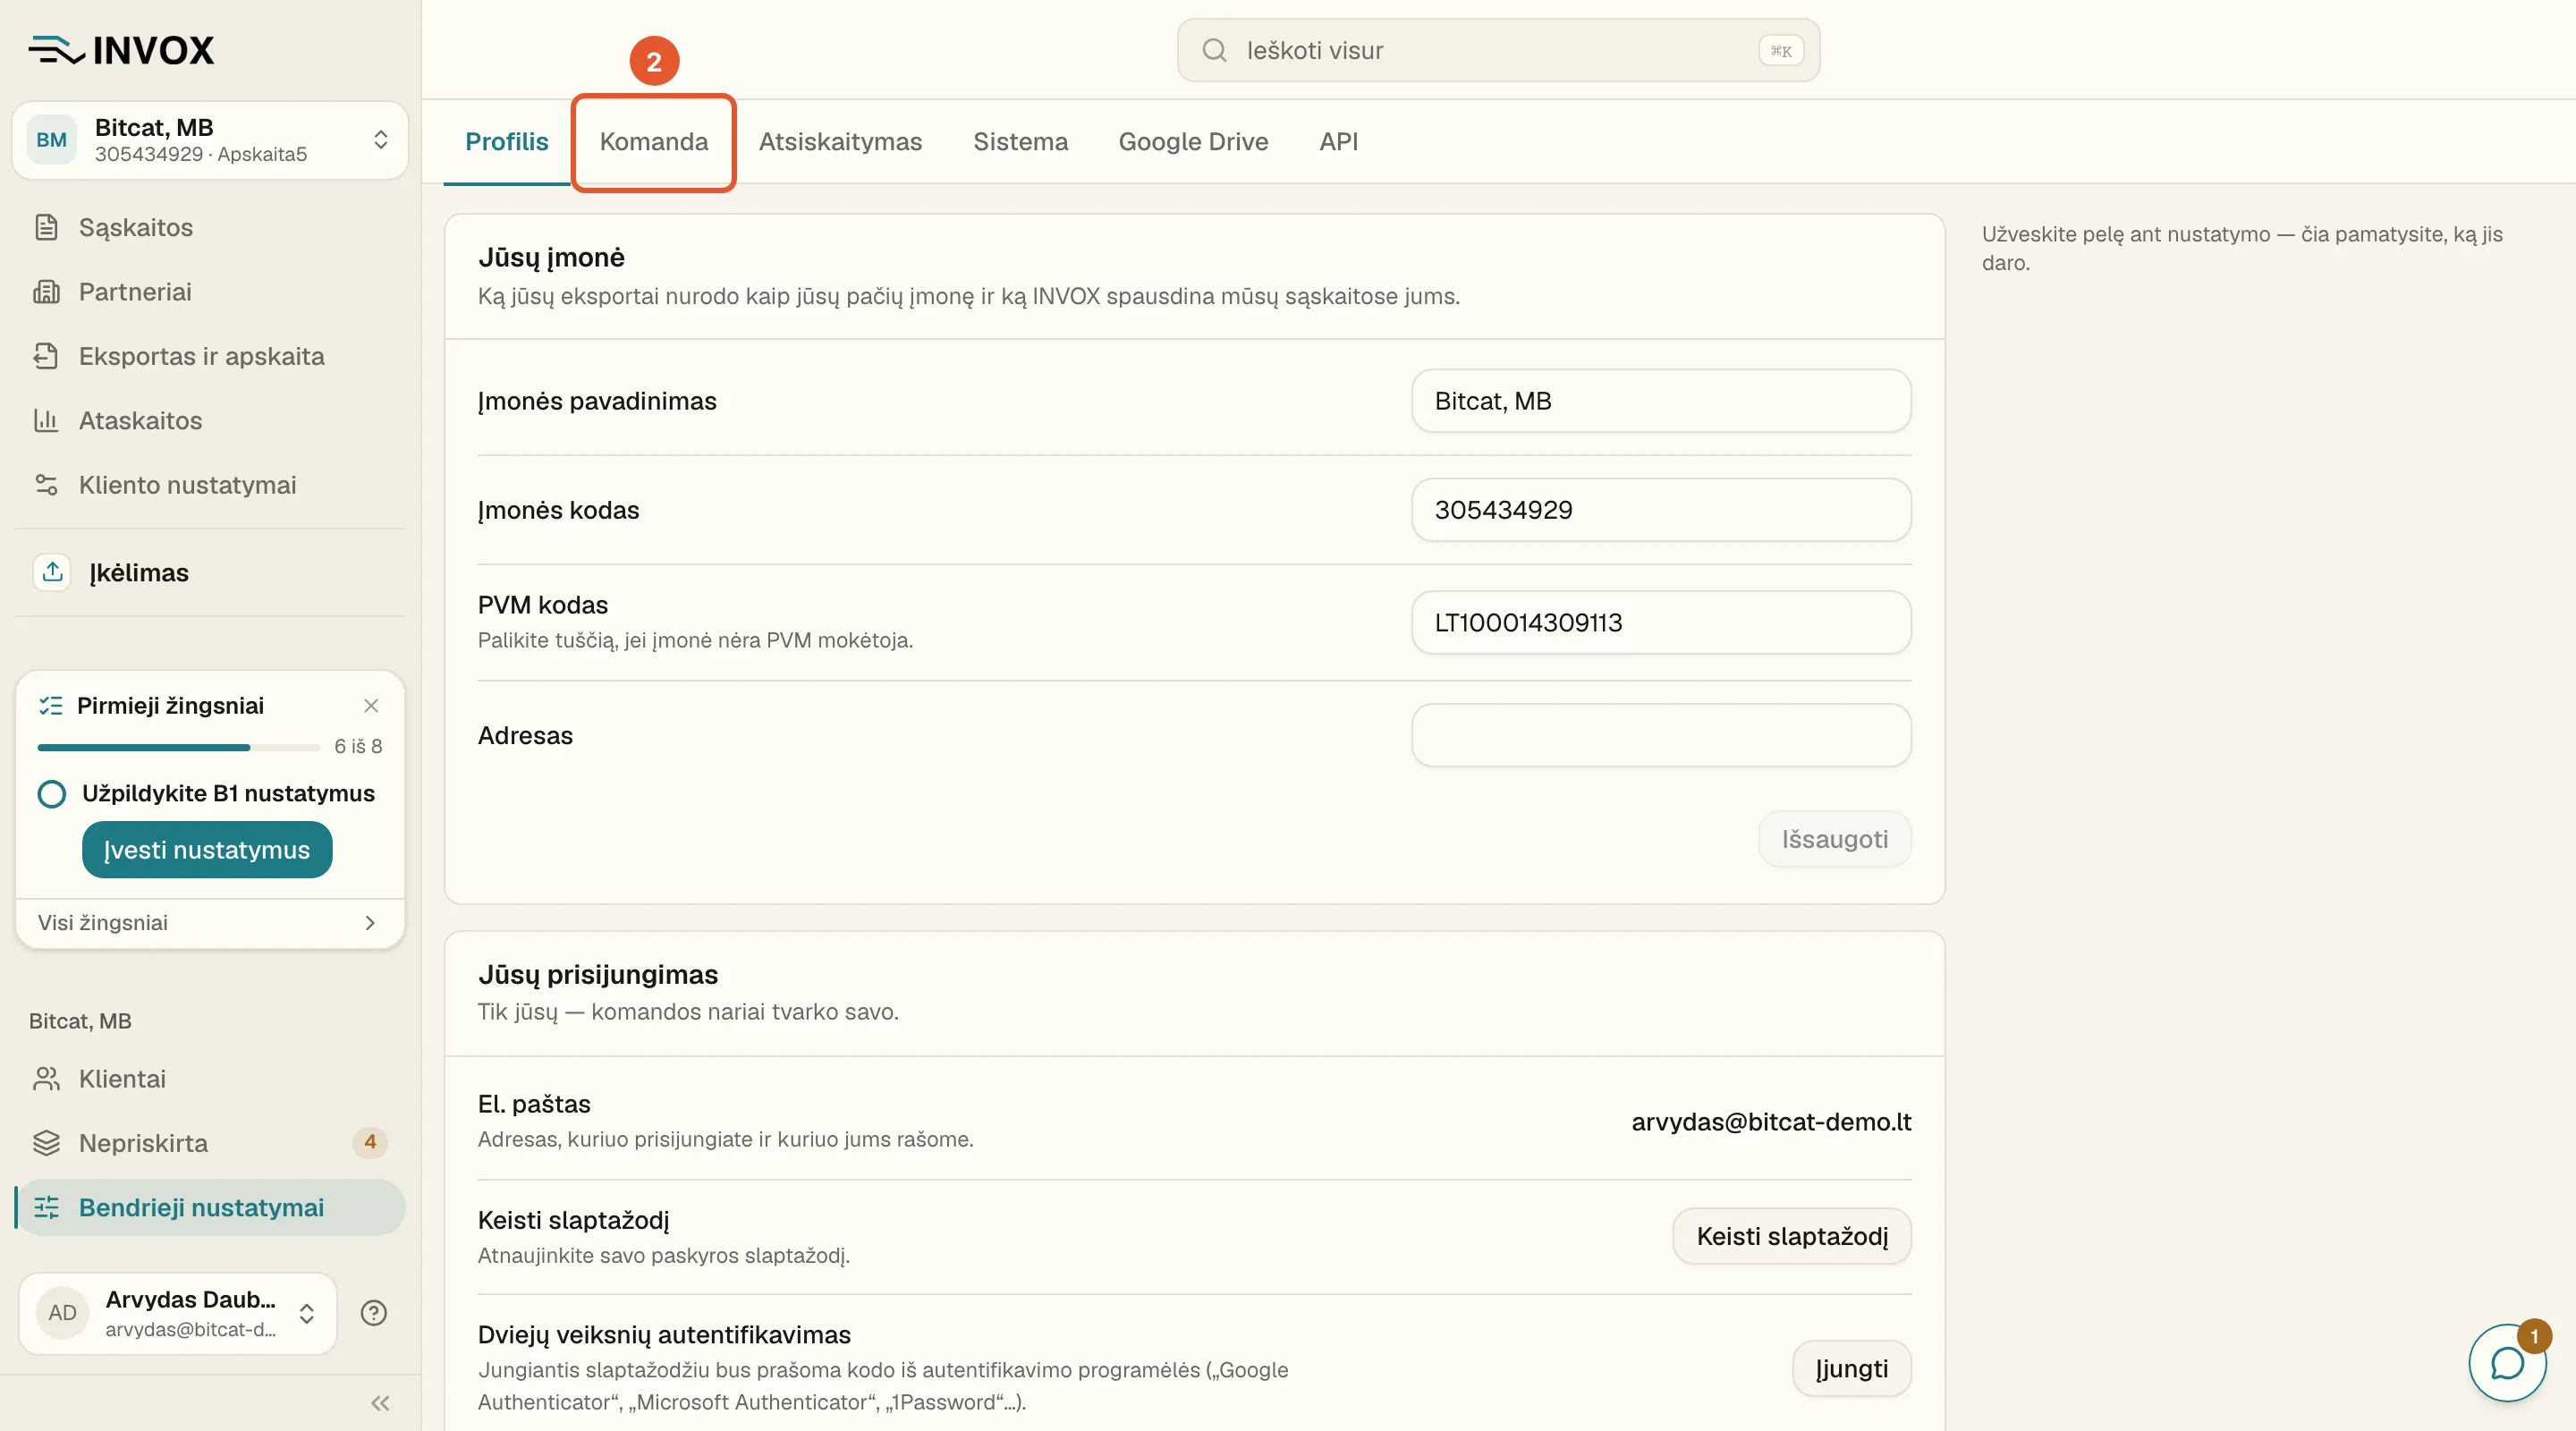Click the INVOX logo

(122, 50)
